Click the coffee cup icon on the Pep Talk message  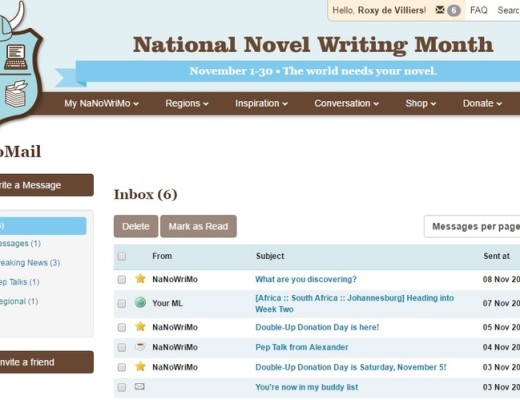click(x=140, y=347)
